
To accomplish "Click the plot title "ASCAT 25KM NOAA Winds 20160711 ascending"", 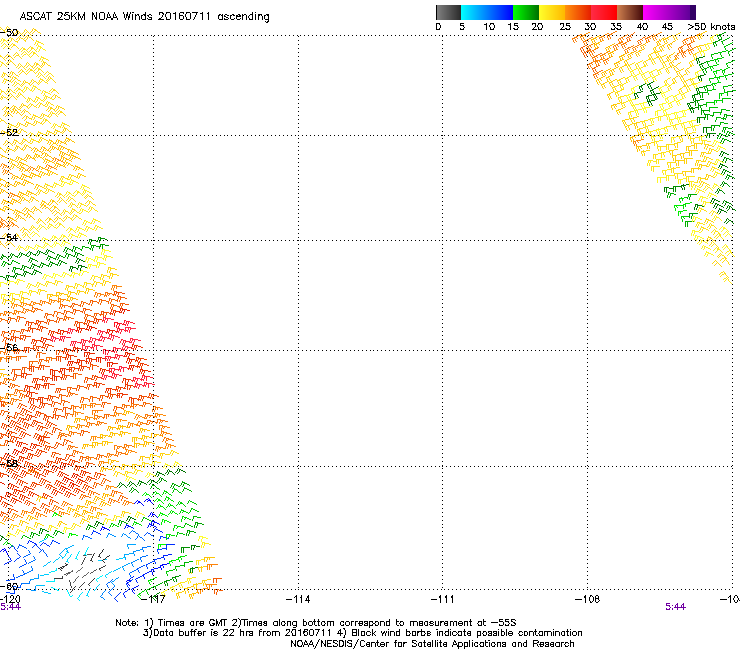I will tap(144, 17).
